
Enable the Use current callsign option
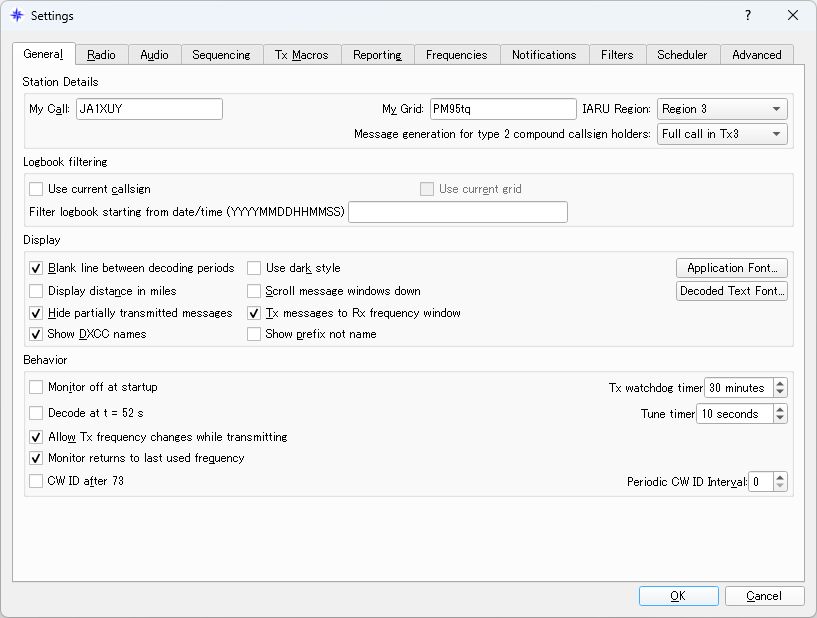click(x=36, y=189)
